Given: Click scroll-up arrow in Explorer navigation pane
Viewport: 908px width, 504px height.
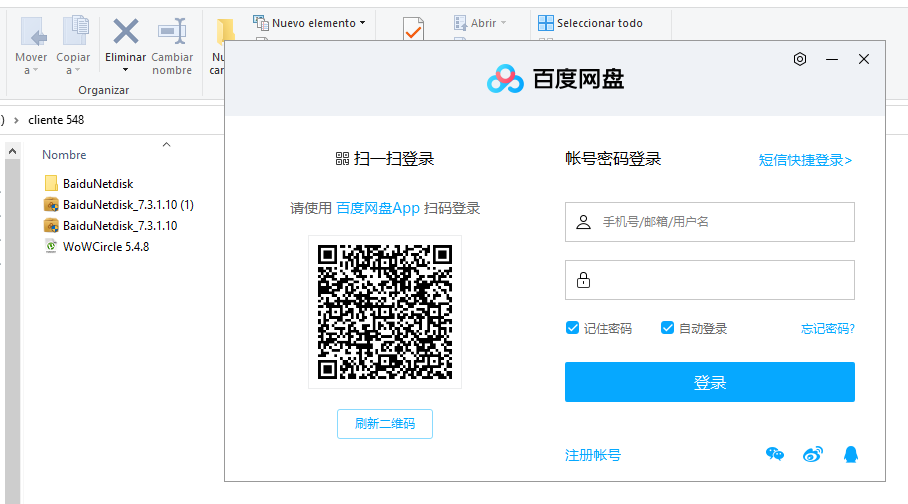Looking at the screenshot, I should pyautogui.click(x=12, y=152).
